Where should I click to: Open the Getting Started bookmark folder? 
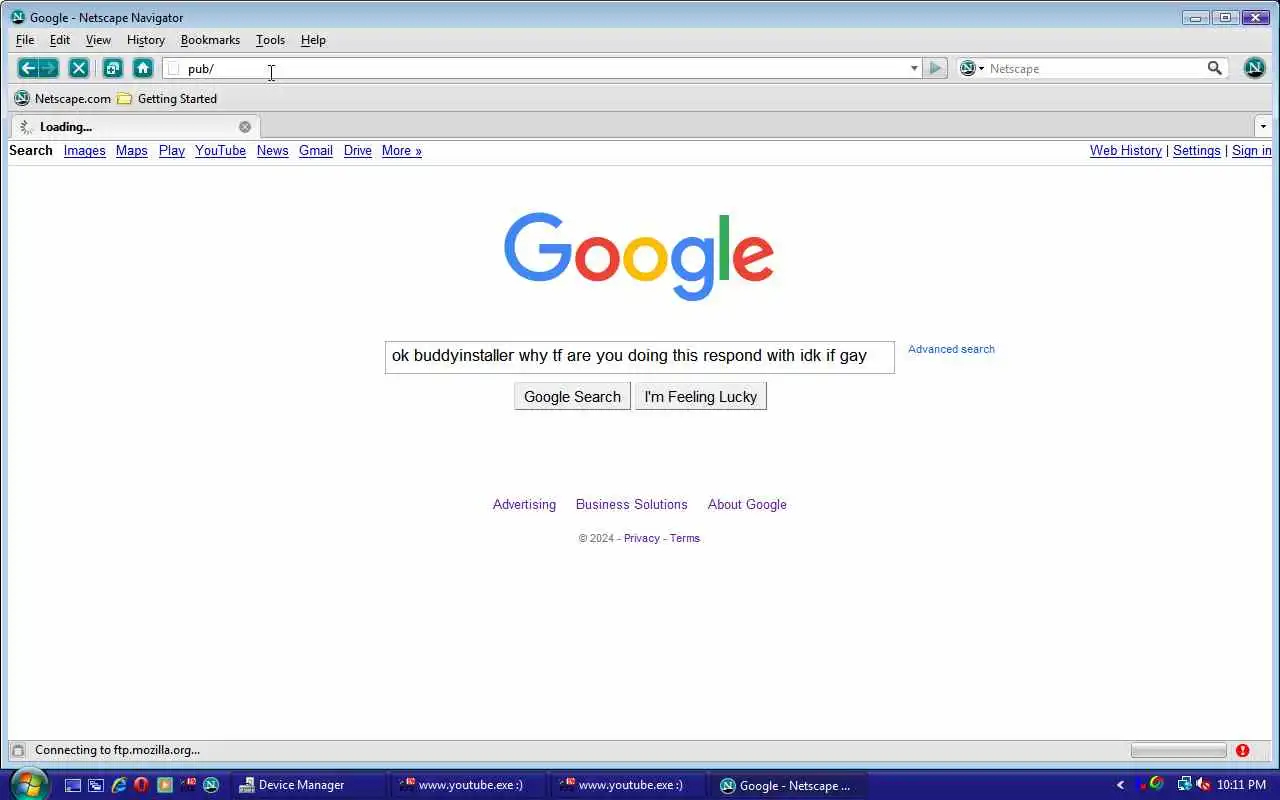(167, 98)
